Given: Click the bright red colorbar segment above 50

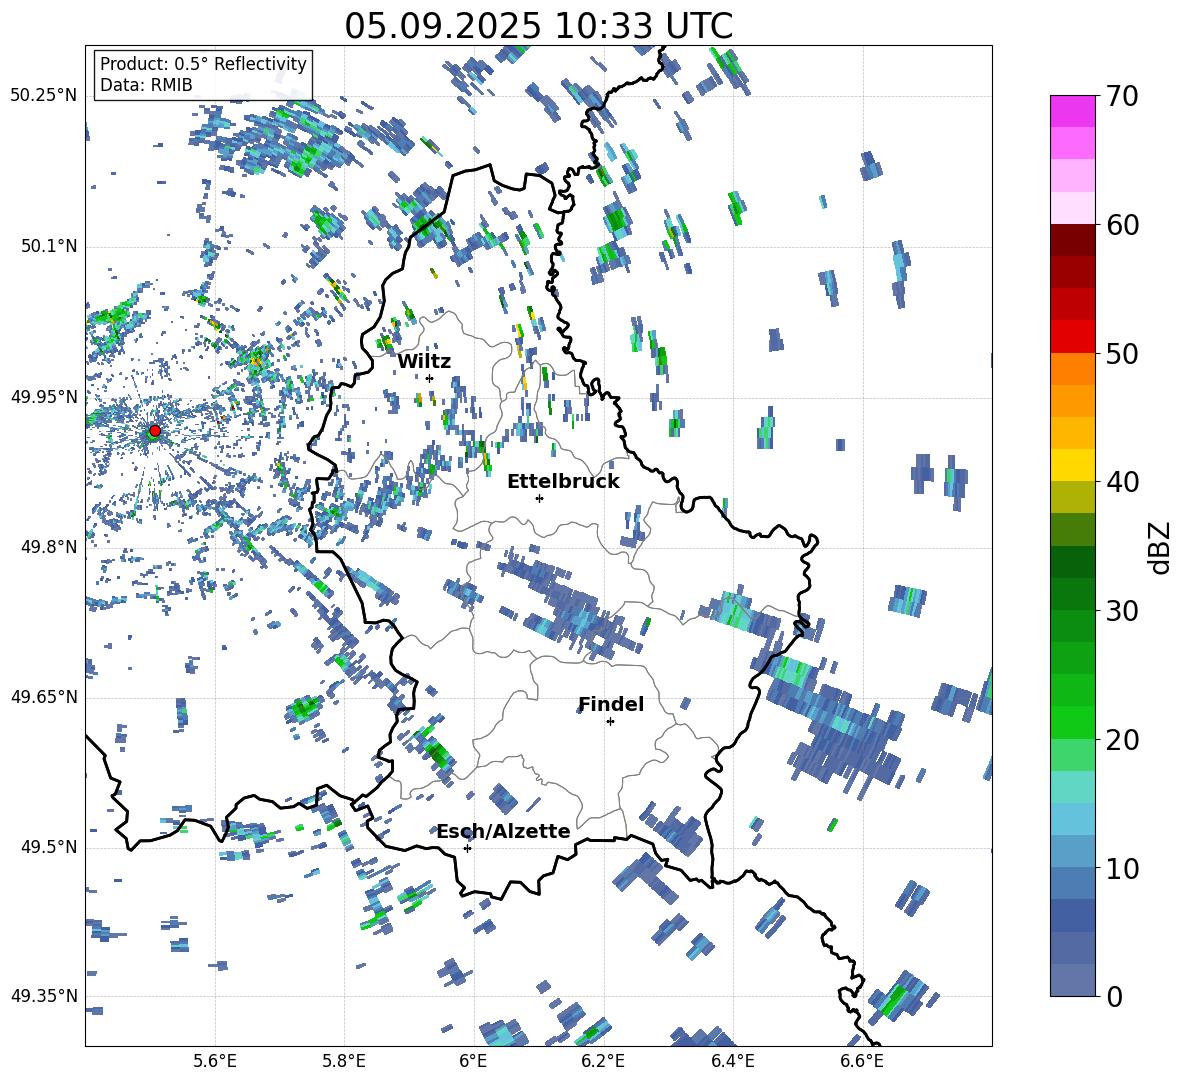Looking at the screenshot, I should point(1072,336).
